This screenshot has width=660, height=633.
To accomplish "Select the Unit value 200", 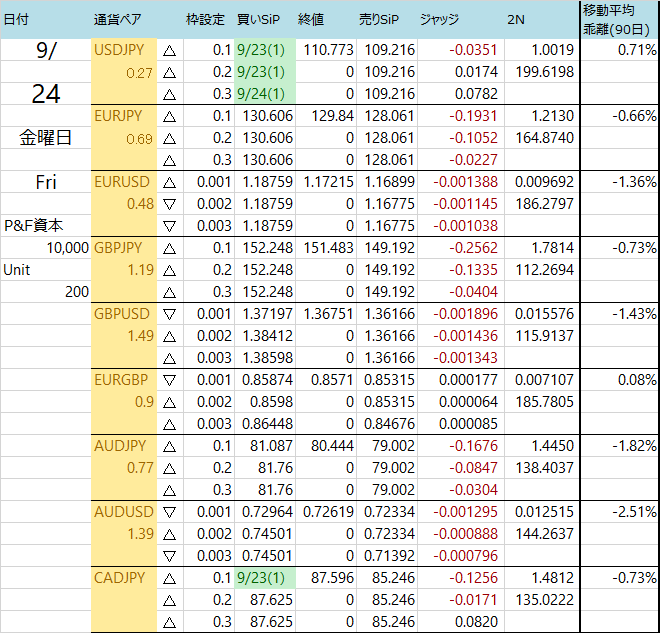I will (x=77, y=292).
